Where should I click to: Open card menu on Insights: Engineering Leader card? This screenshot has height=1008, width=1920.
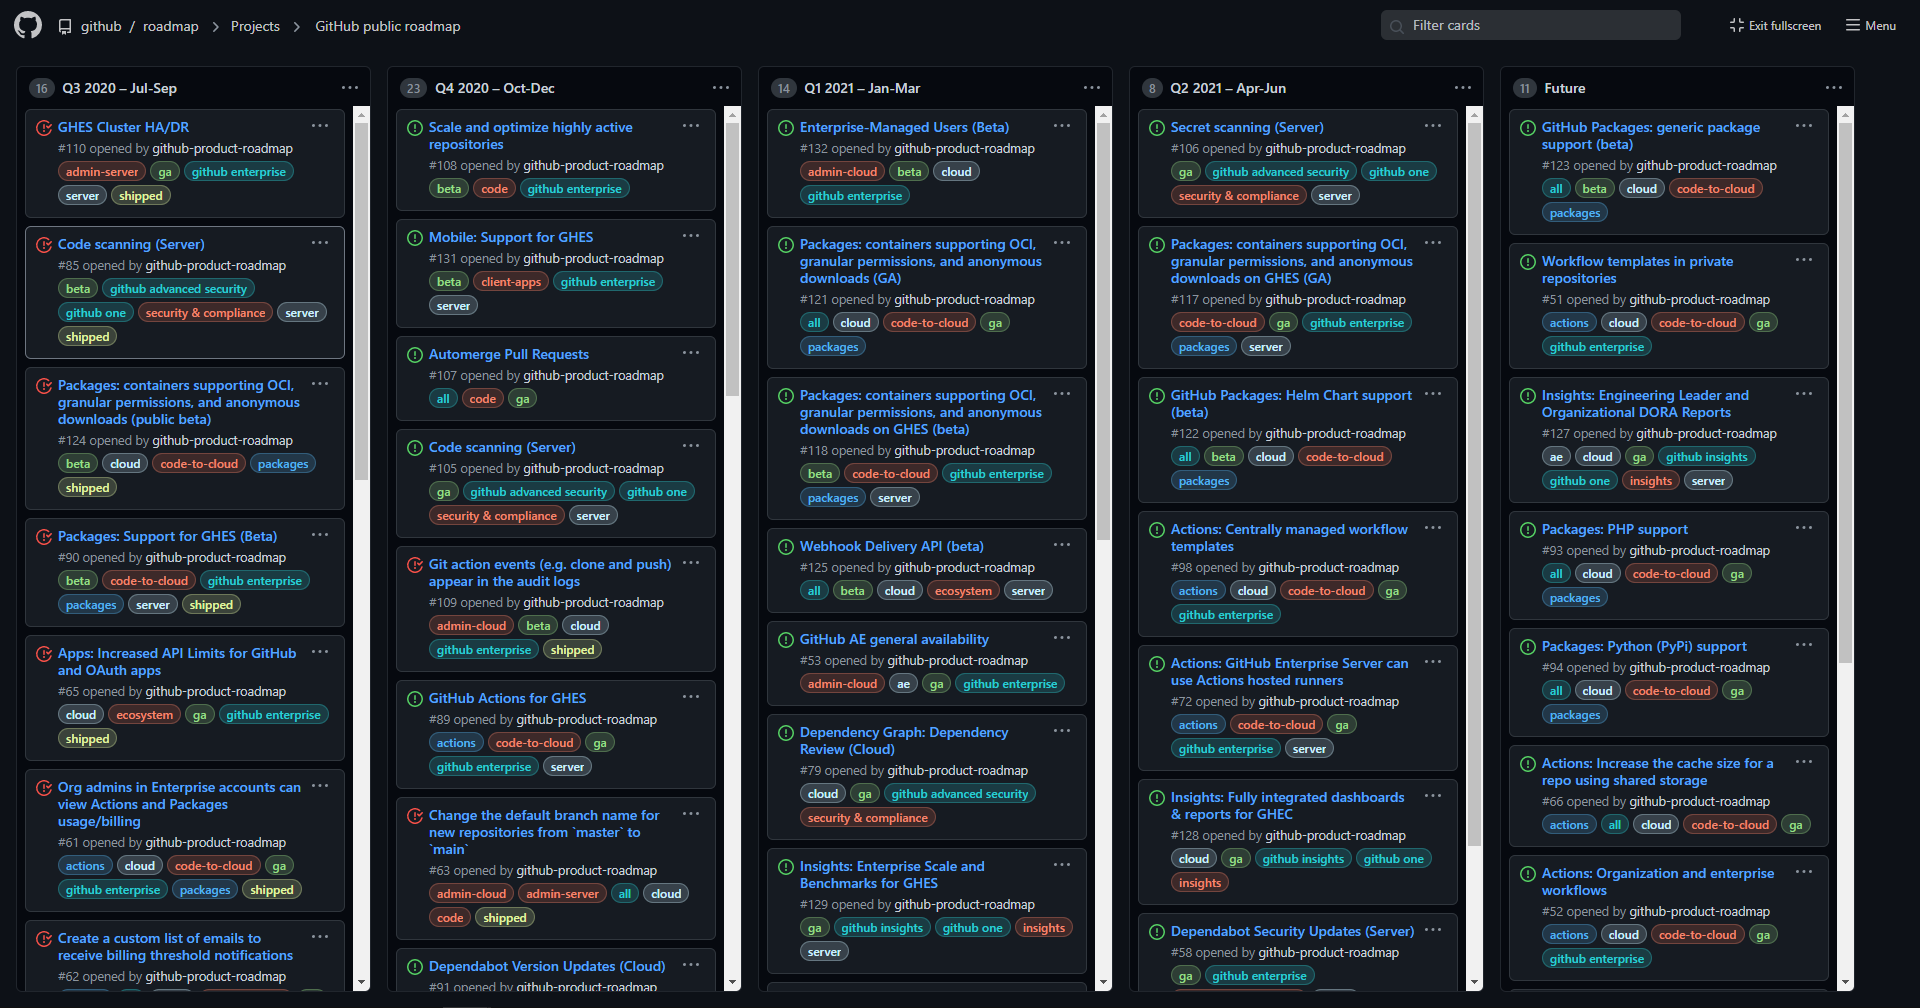[x=1804, y=394]
